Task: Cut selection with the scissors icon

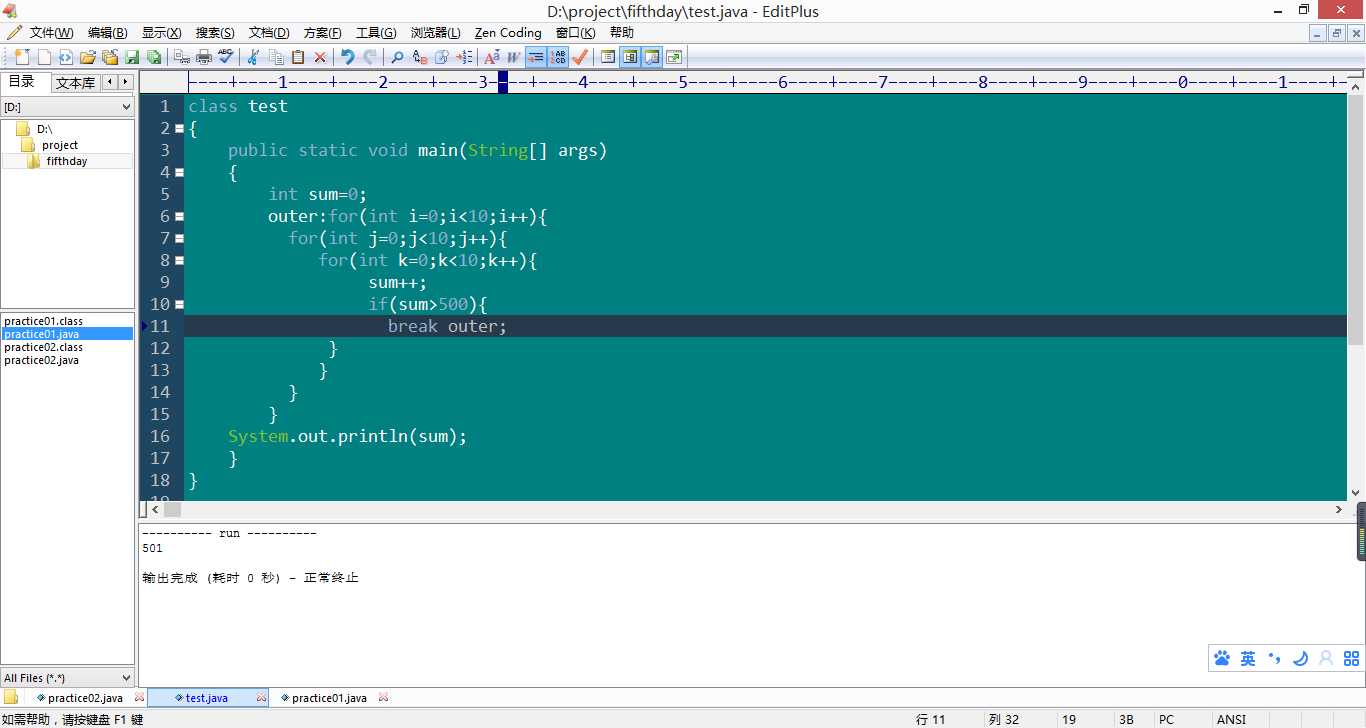Action: pyautogui.click(x=252, y=57)
